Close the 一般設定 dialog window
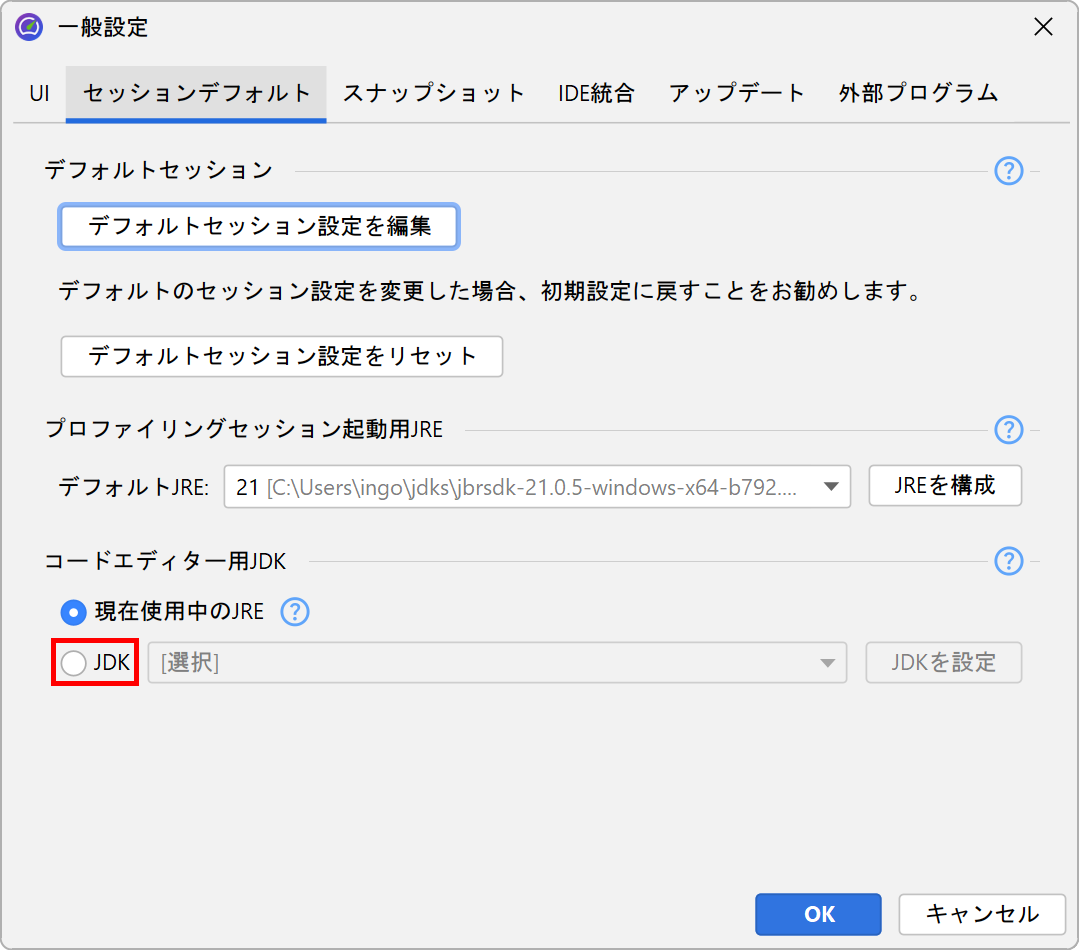 [x=1043, y=27]
